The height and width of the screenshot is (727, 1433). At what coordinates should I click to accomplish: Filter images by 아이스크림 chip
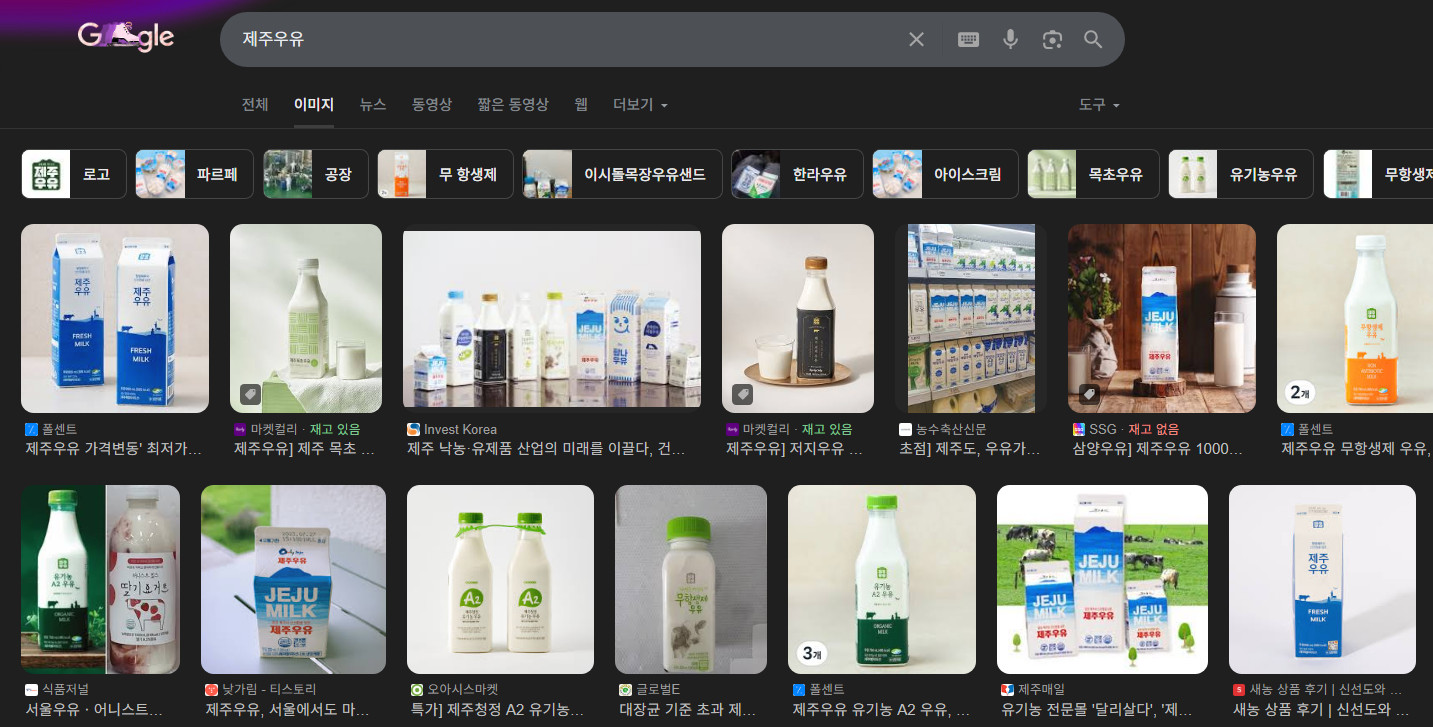[945, 174]
